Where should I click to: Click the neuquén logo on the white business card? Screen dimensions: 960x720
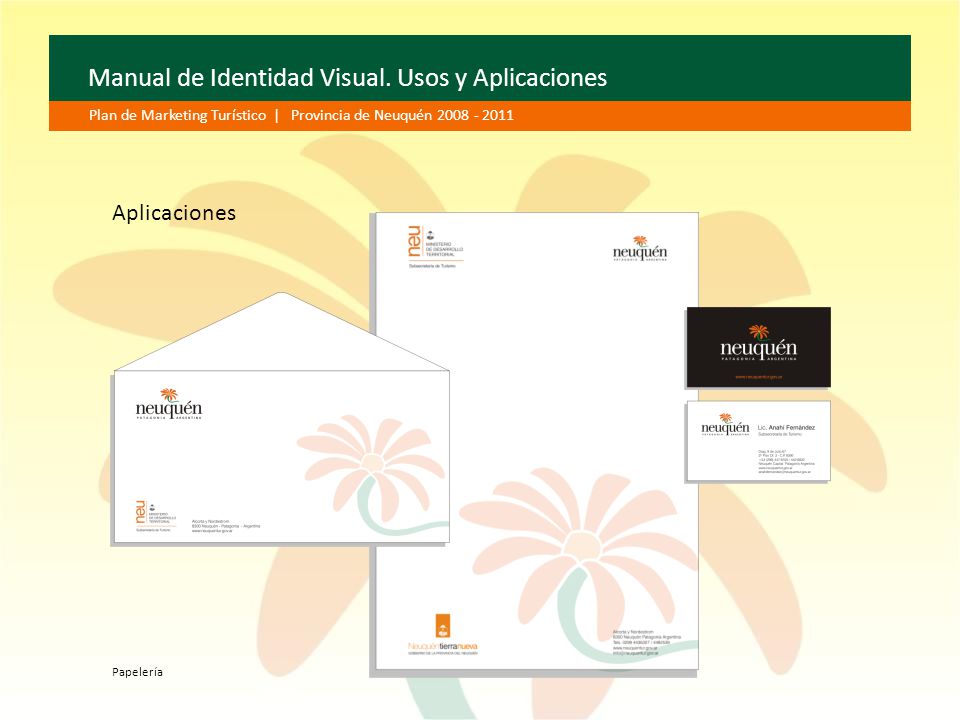725,424
